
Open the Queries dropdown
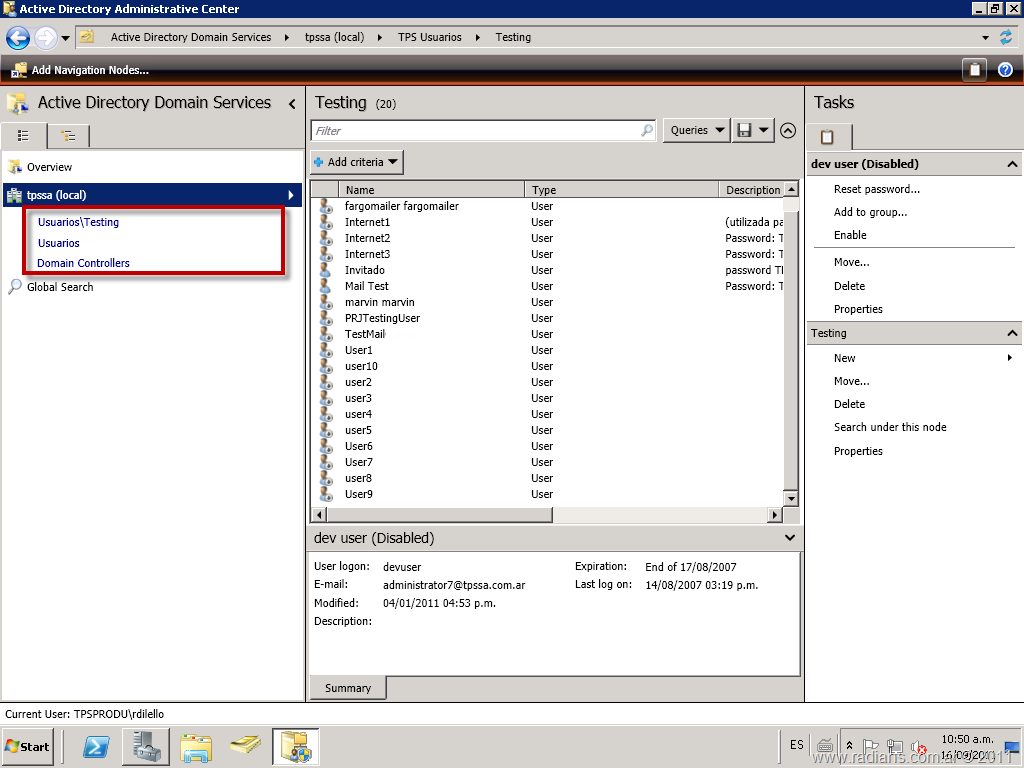tap(695, 130)
